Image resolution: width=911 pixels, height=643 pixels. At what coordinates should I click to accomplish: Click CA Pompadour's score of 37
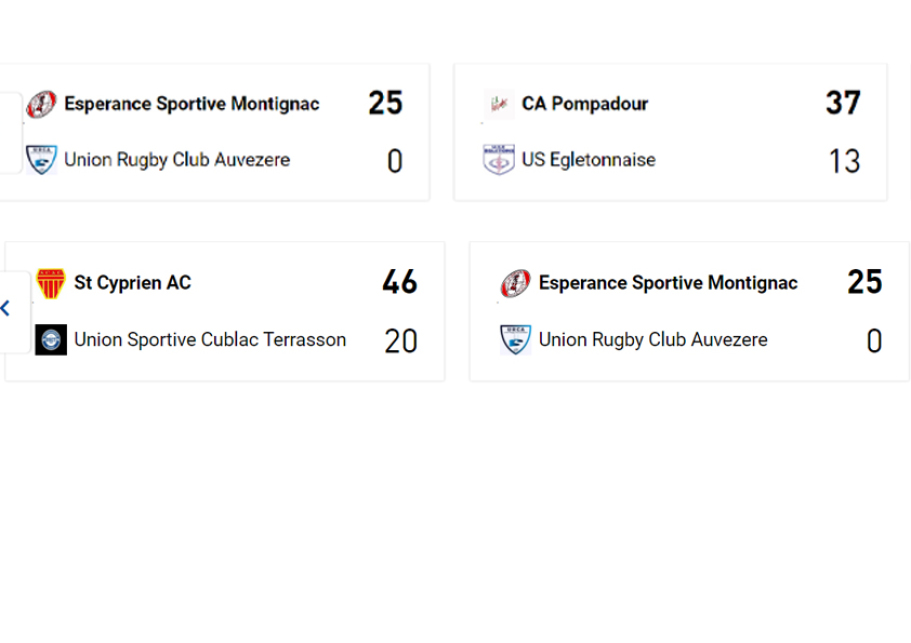[843, 103]
